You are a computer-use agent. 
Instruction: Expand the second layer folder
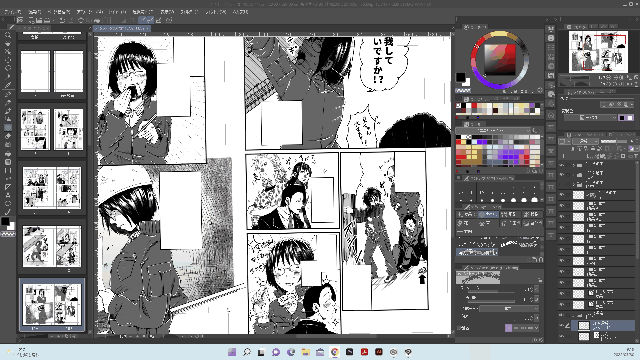tap(574, 175)
